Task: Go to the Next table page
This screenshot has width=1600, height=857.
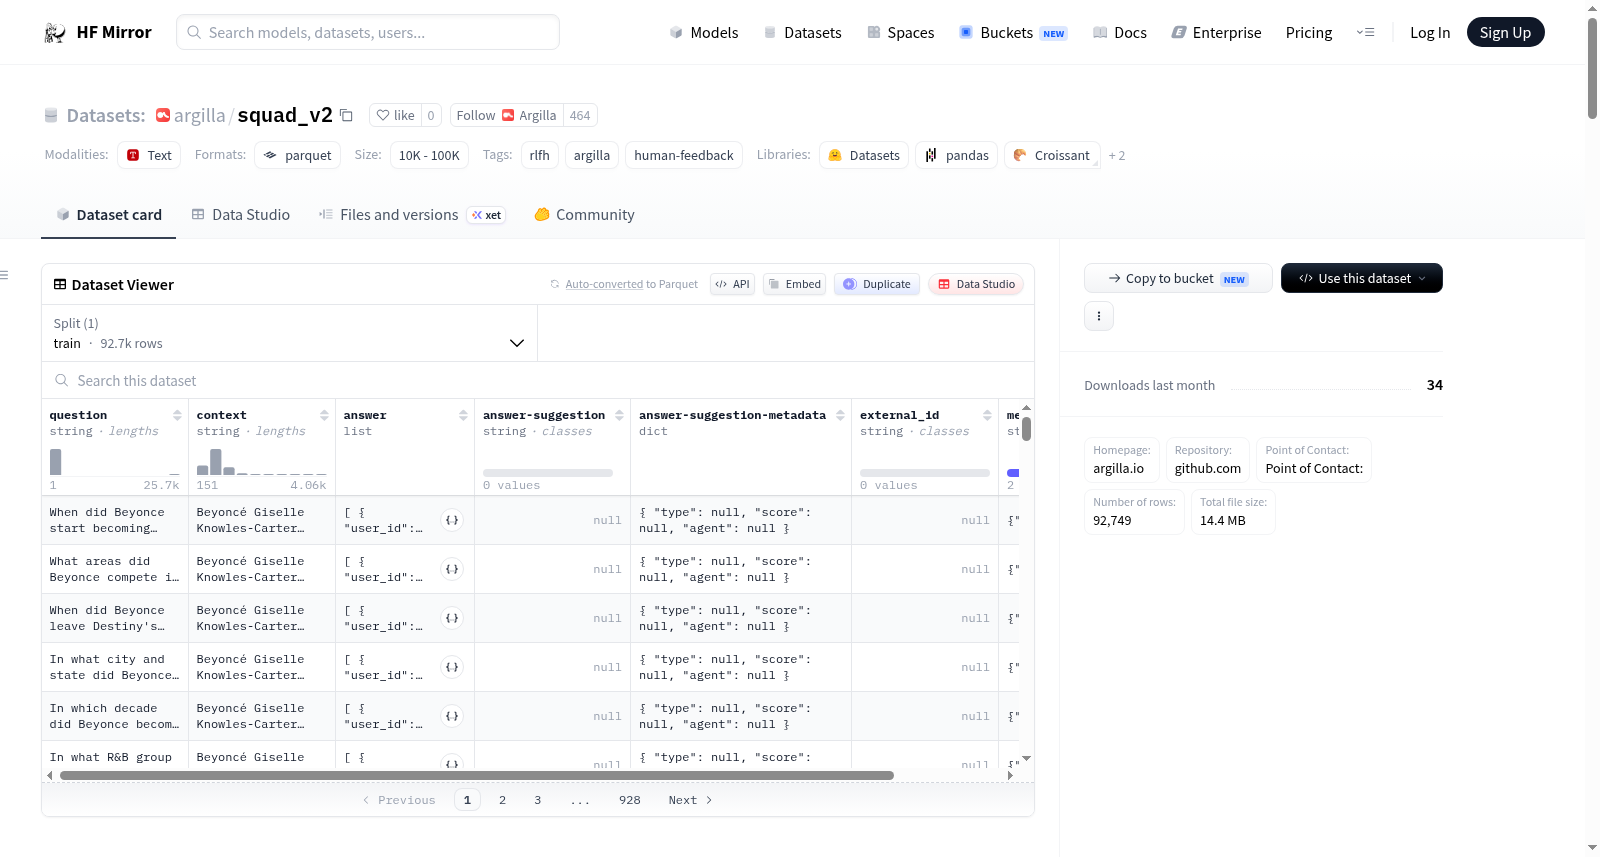Action: coord(690,800)
